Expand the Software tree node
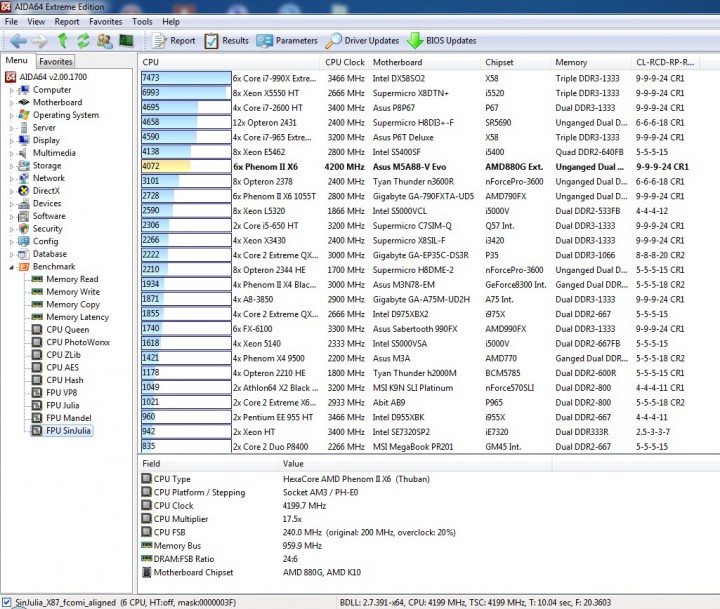Image resolution: width=720 pixels, height=609 pixels. (11, 217)
